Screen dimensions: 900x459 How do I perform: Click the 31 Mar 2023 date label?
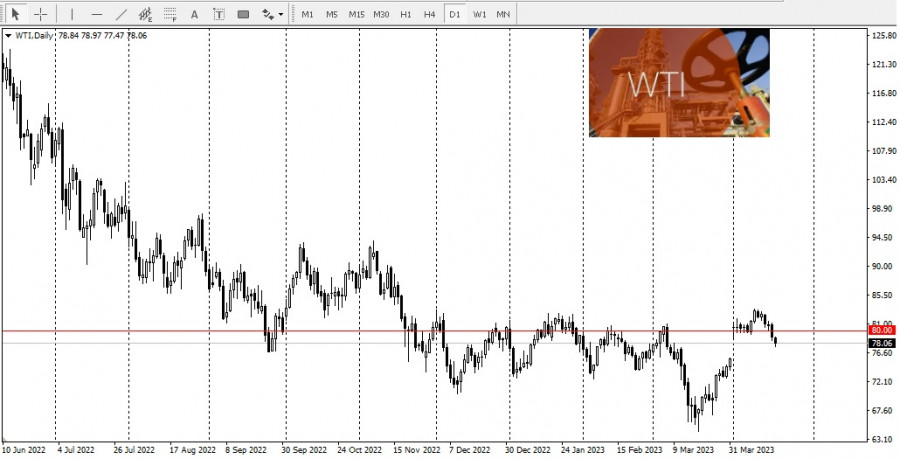click(x=752, y=450)
